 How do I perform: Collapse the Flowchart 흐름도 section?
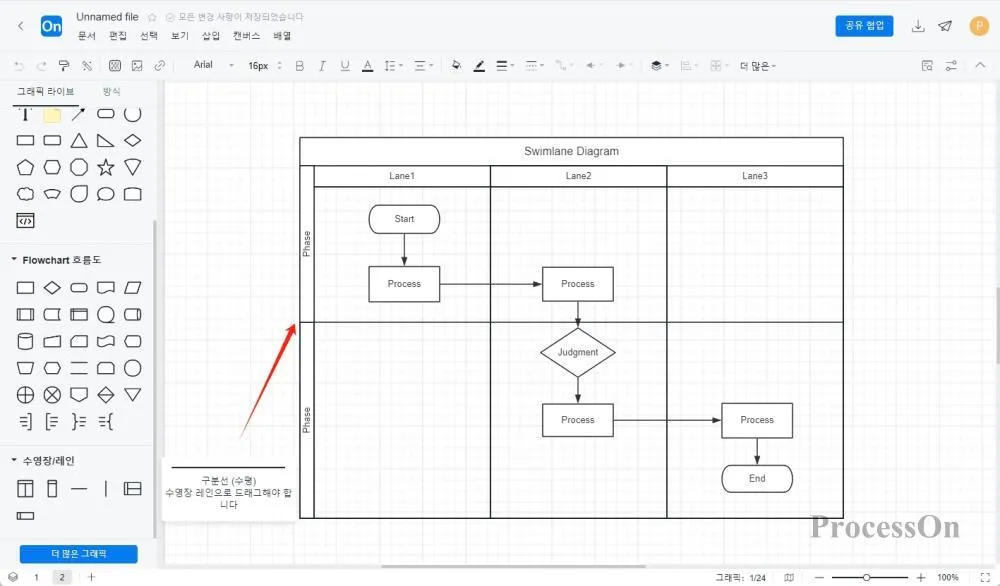tap(14, 260)
